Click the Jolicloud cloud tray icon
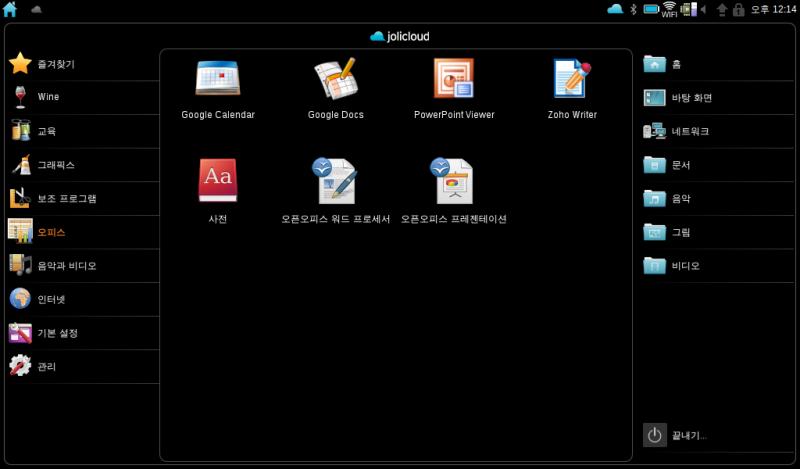This screenshot has width=800, height=469. click(x=615, y=9)
